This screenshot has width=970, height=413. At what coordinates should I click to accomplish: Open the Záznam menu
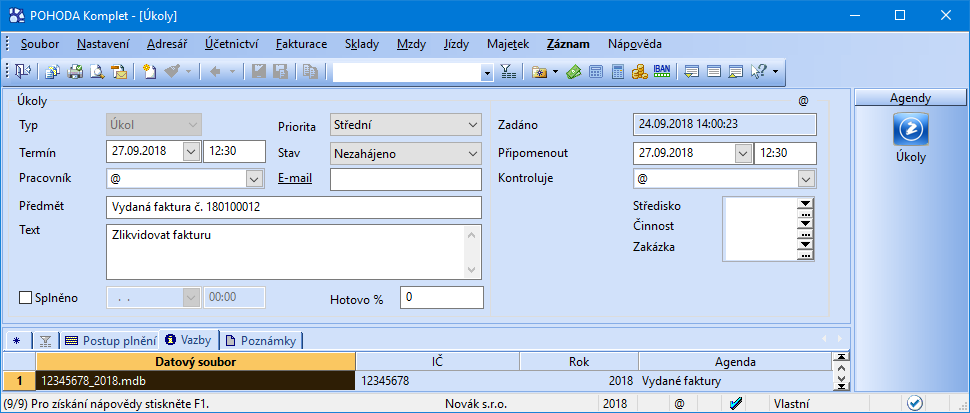[x=568, y=45]
